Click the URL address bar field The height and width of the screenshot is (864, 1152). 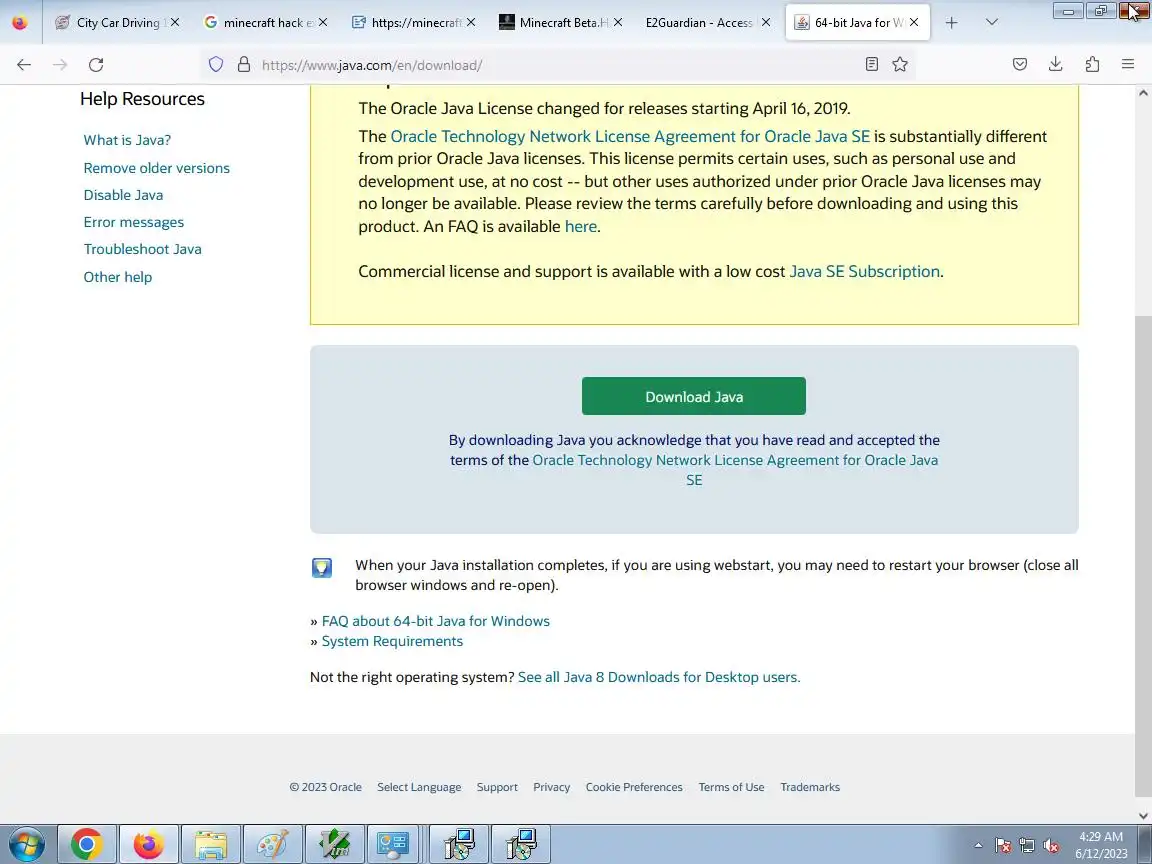click(x=558, y=65)
